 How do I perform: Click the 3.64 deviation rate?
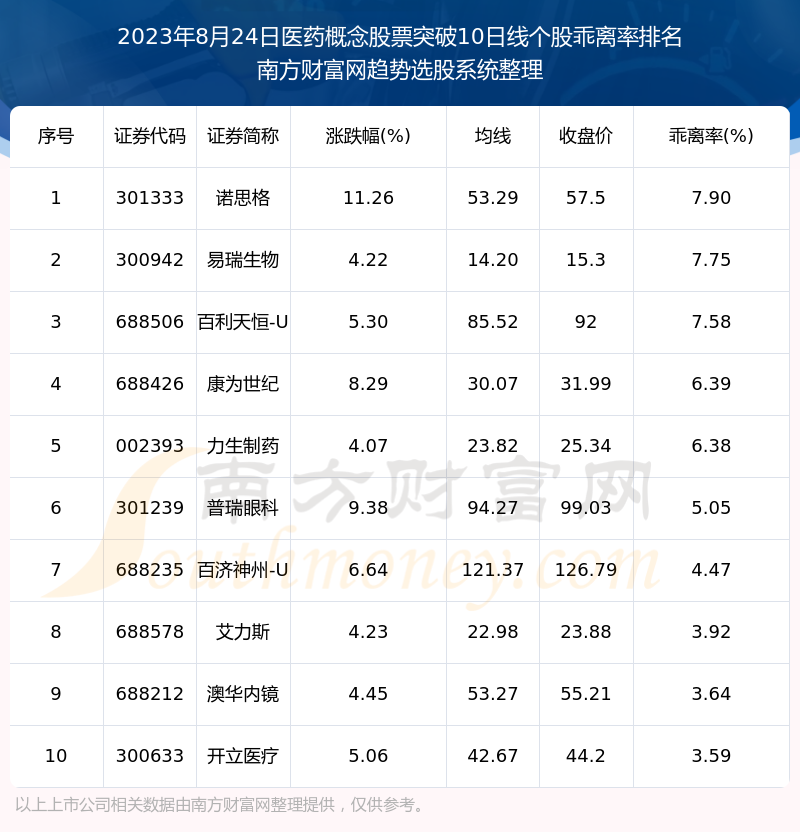point(711,695)
